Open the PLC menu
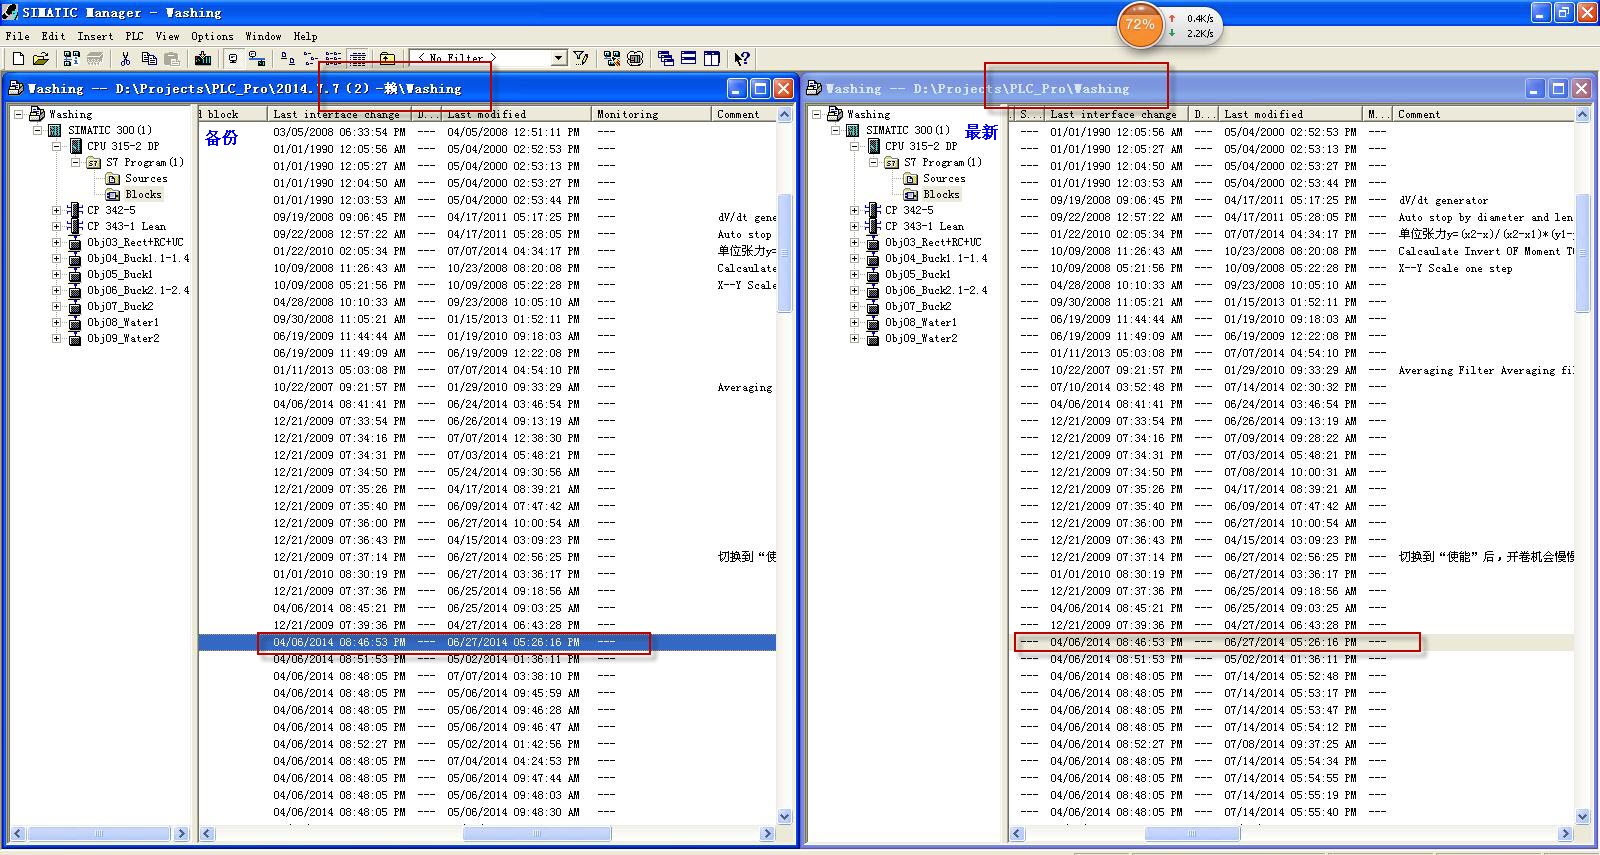 click(x=134, y=36)
